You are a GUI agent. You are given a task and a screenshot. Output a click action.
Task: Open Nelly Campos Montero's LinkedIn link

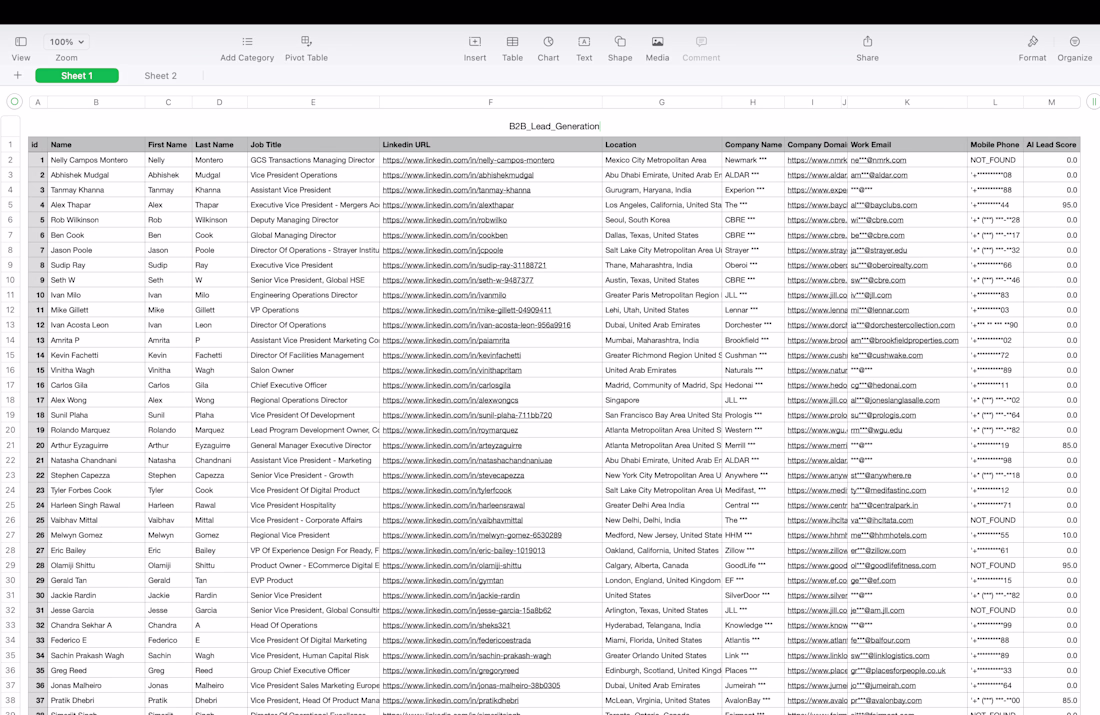pos(468,160)
